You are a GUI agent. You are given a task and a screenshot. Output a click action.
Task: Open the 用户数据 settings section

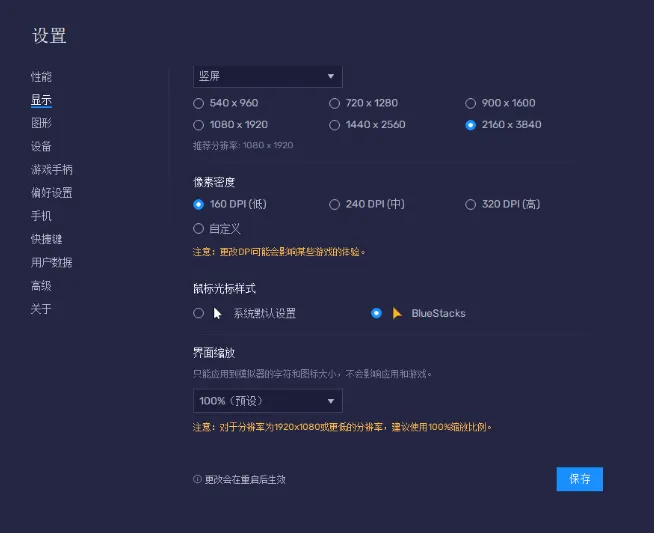pos(52,262)
